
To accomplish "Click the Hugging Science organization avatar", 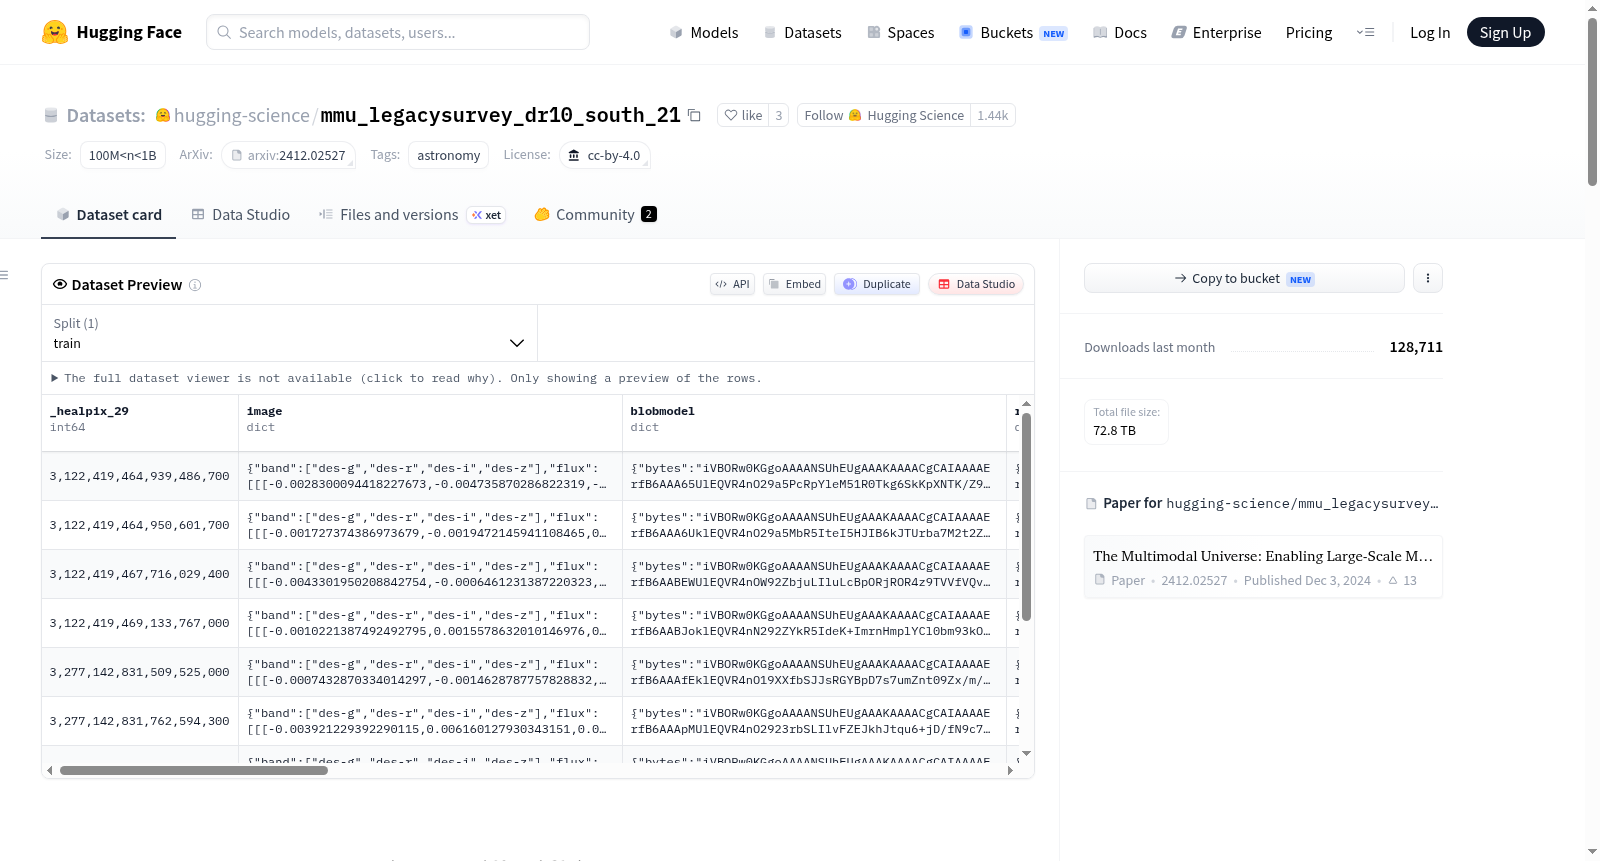I will (855, 115).
